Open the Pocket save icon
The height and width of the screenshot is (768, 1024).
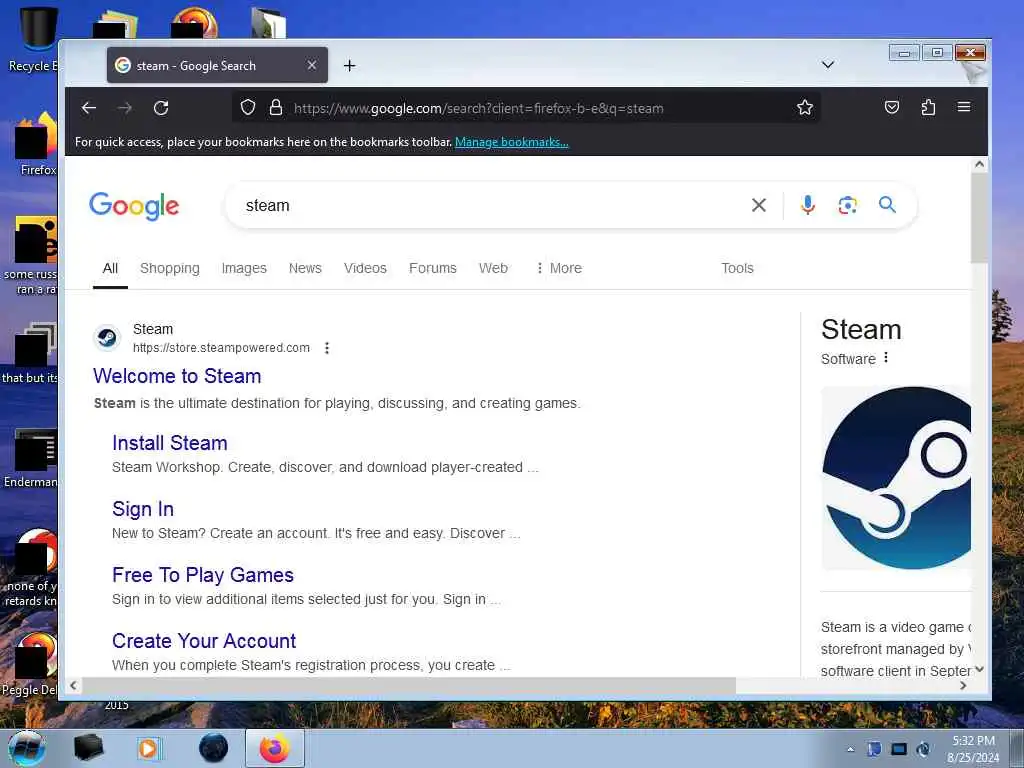coord(891,107)
